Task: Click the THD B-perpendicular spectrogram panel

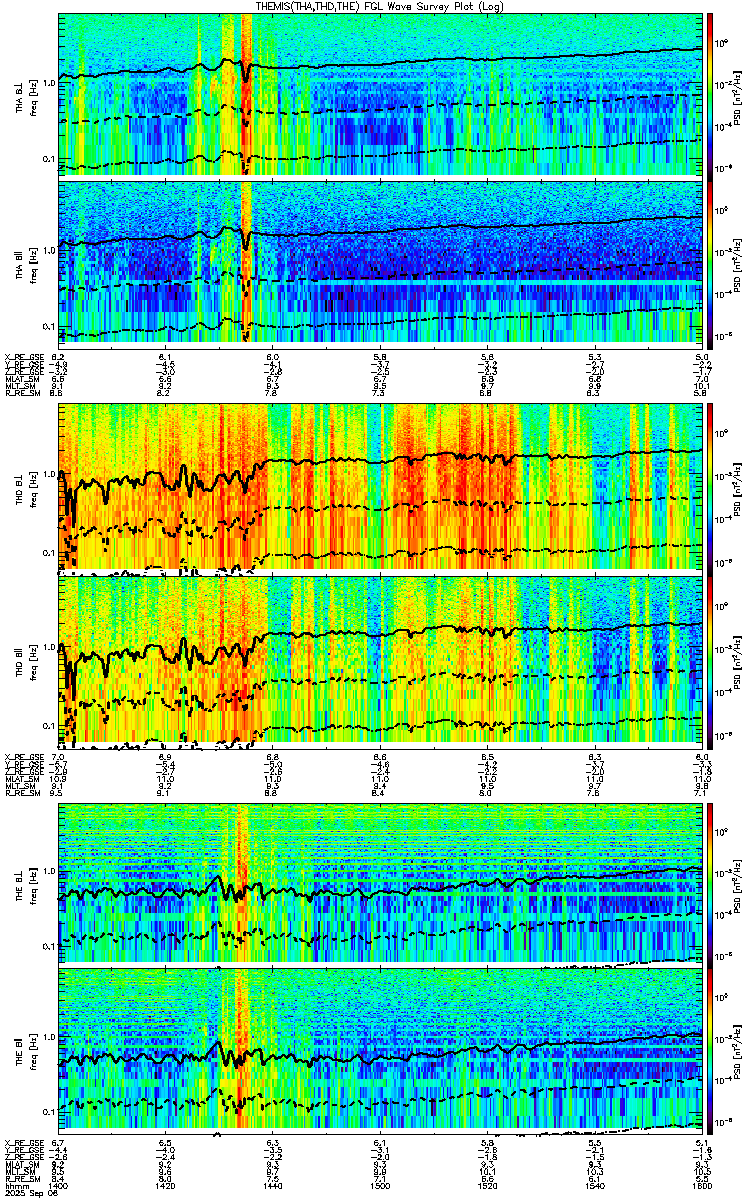Action: (x=380, y=489)
